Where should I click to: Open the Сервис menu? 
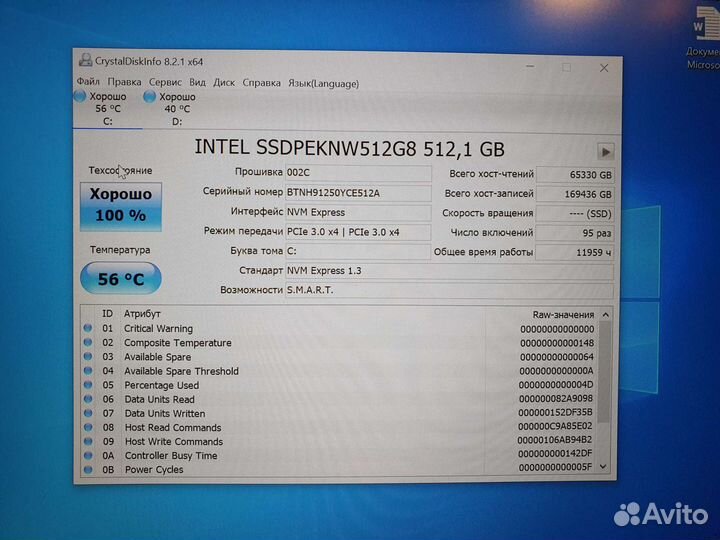(x=165, y=82)
